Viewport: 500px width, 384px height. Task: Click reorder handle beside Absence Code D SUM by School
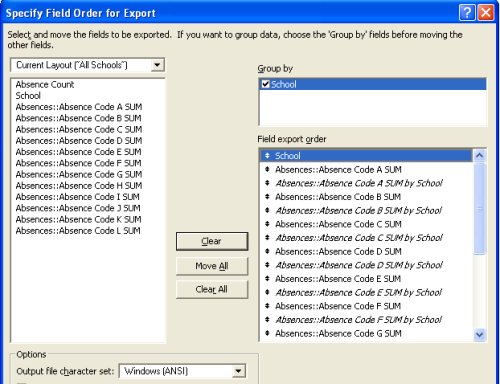point(267,265)
